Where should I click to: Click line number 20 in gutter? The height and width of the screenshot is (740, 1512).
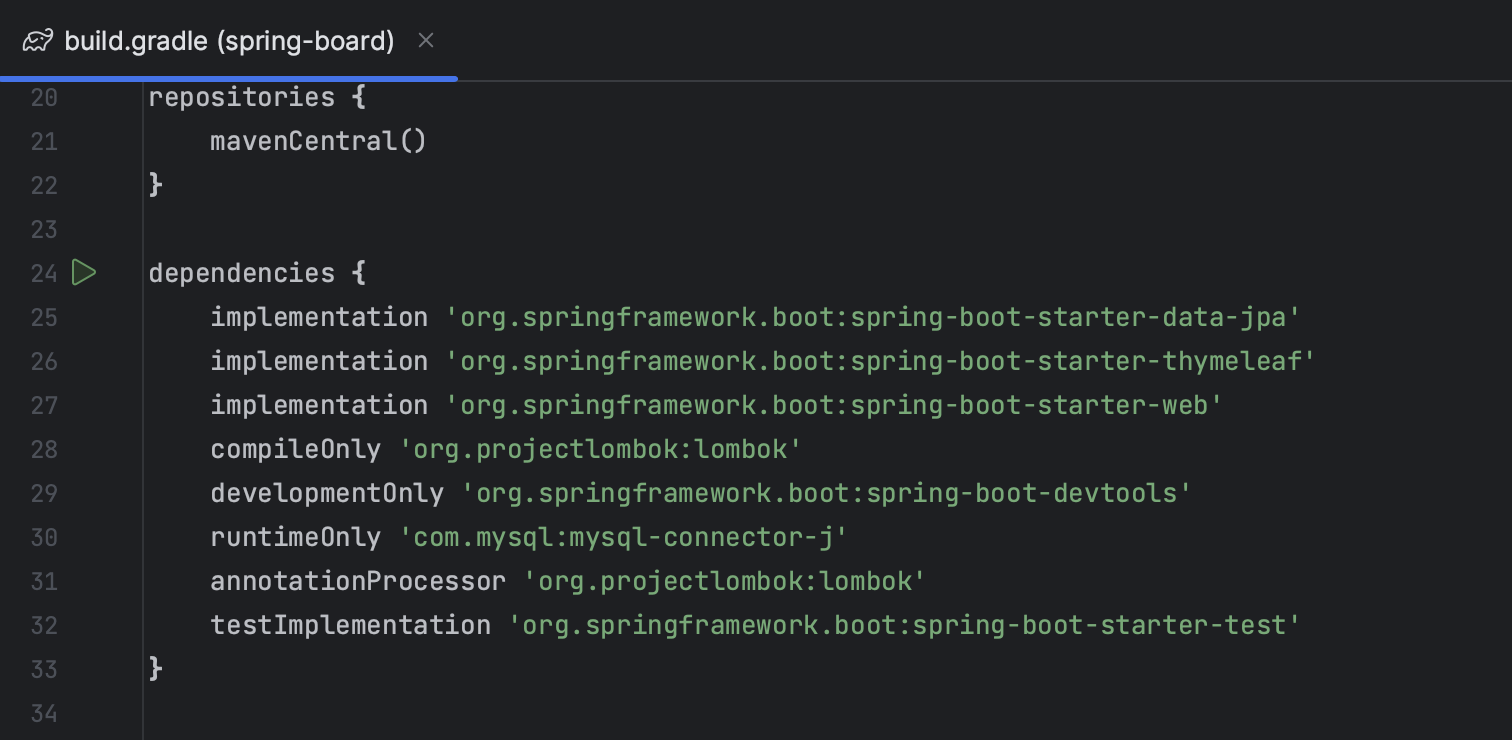click(44, 97)
